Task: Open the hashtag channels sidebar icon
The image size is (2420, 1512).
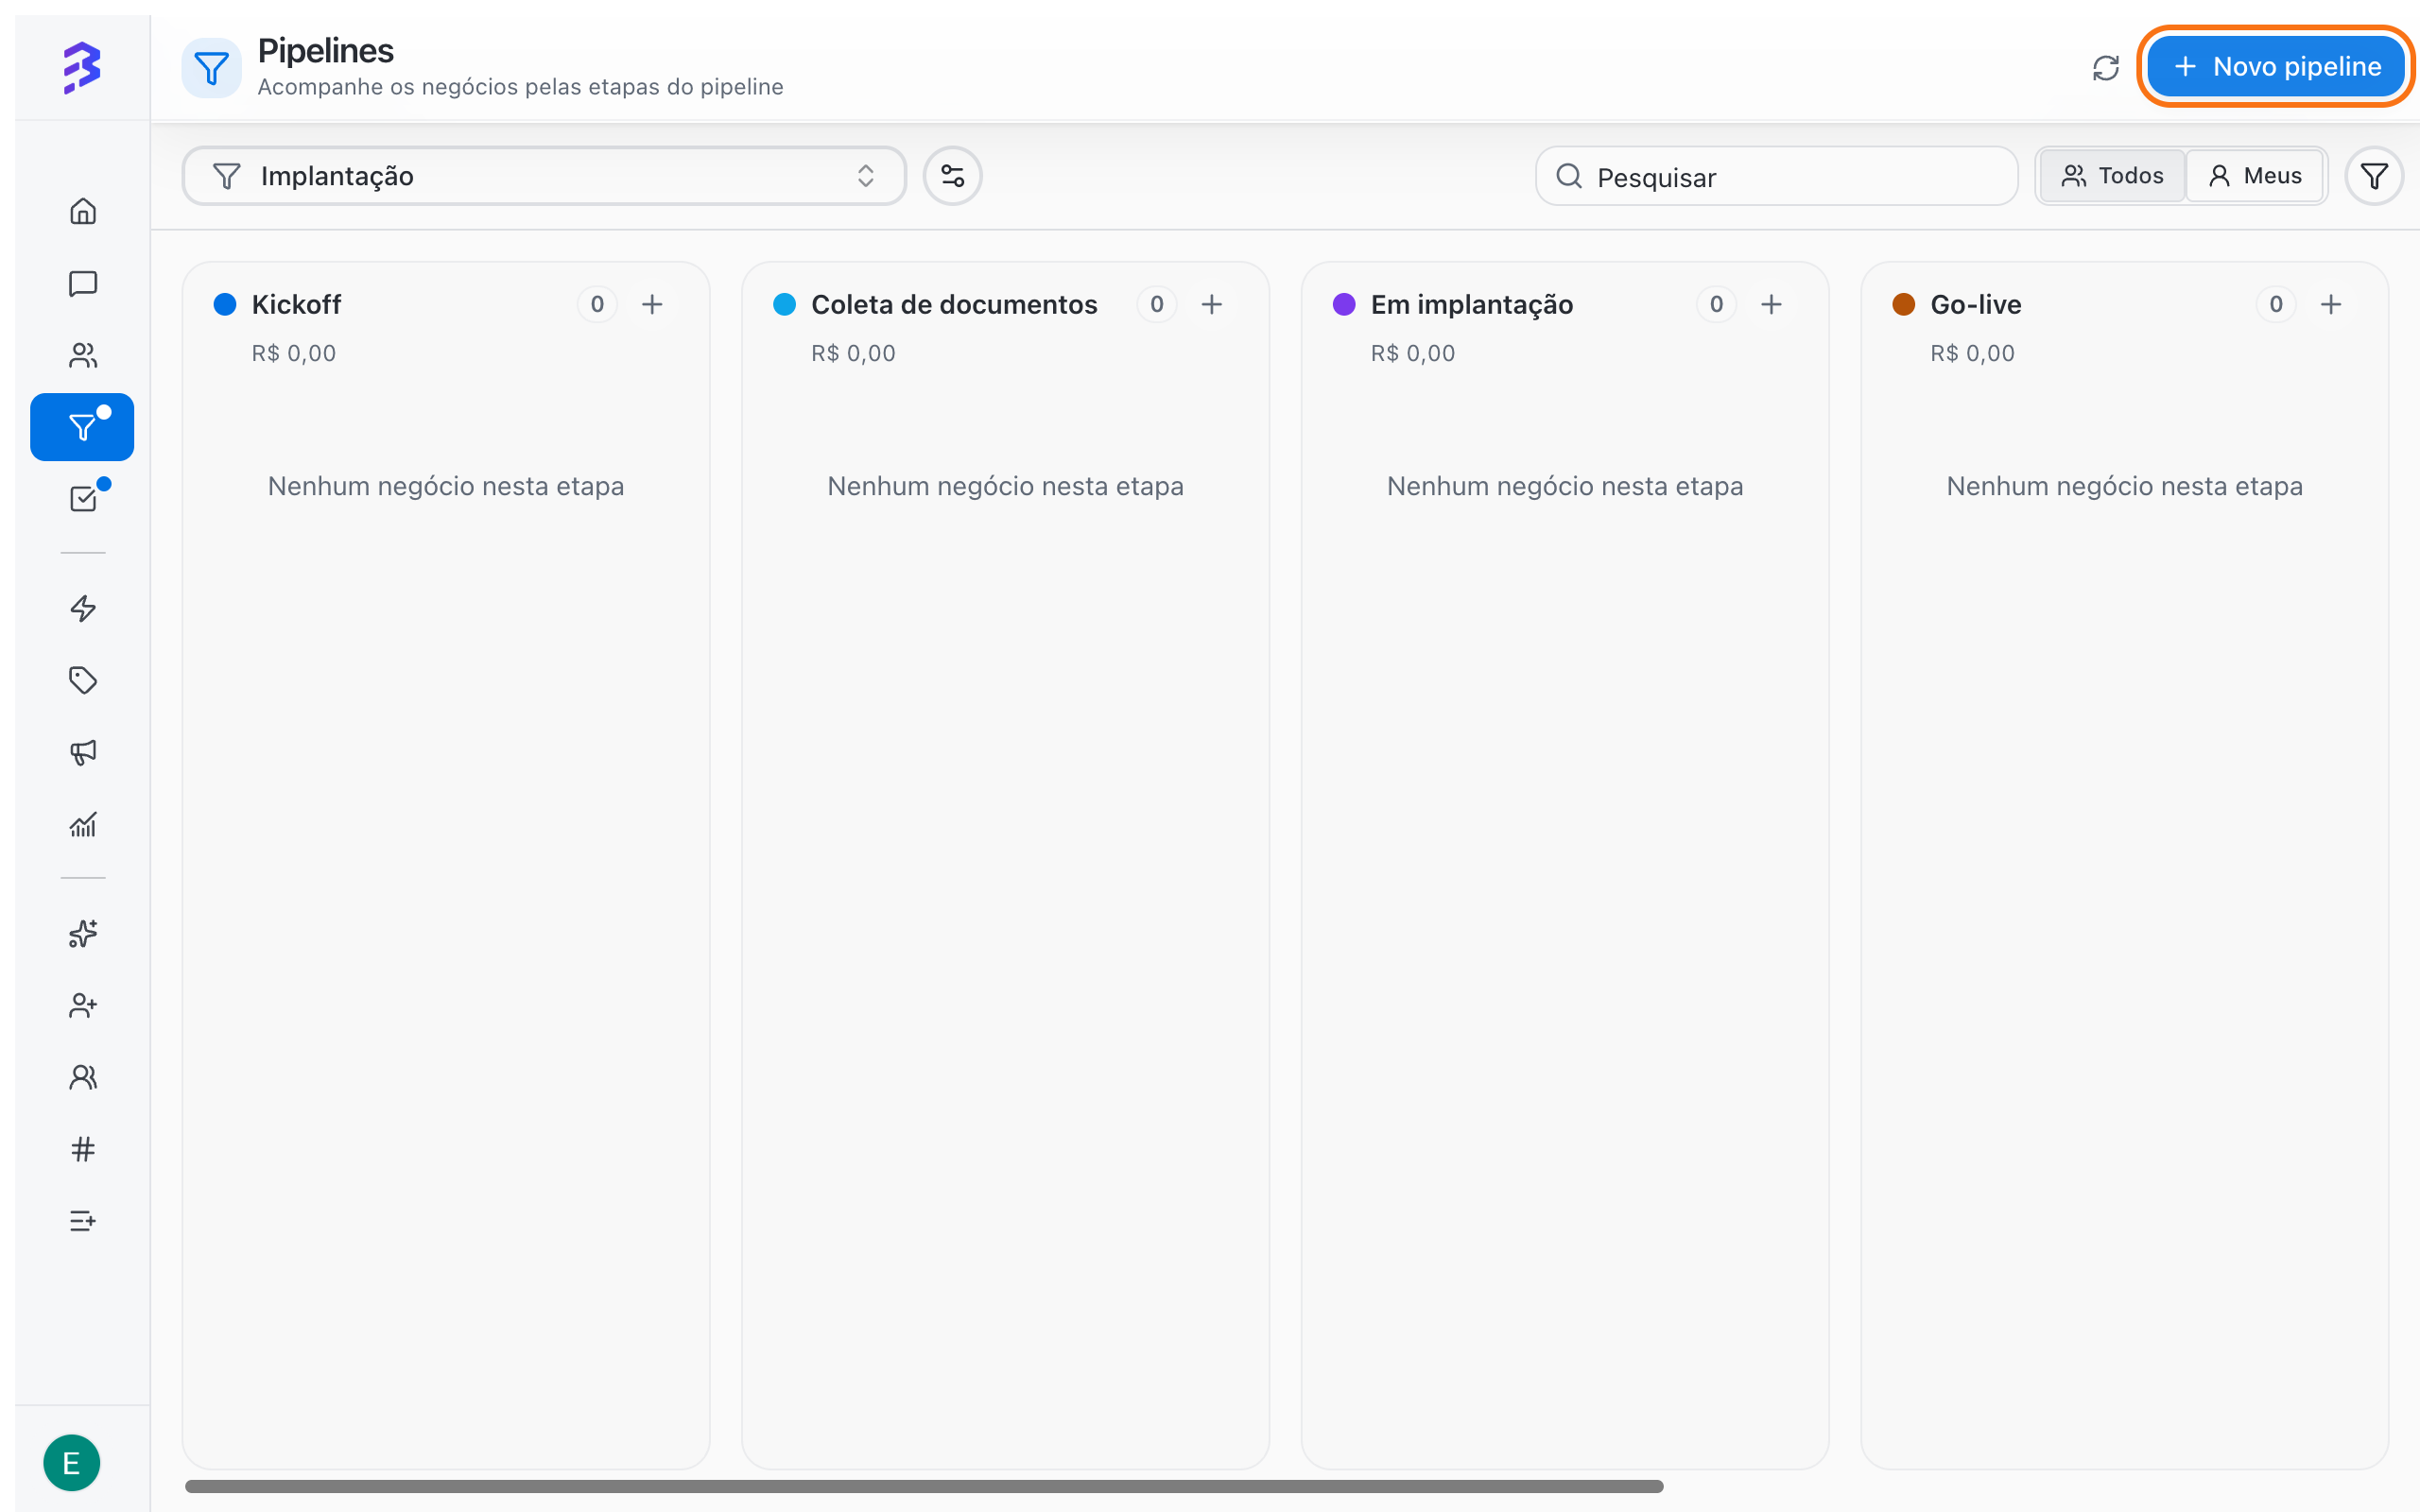Action: (x=83, y=1149)
